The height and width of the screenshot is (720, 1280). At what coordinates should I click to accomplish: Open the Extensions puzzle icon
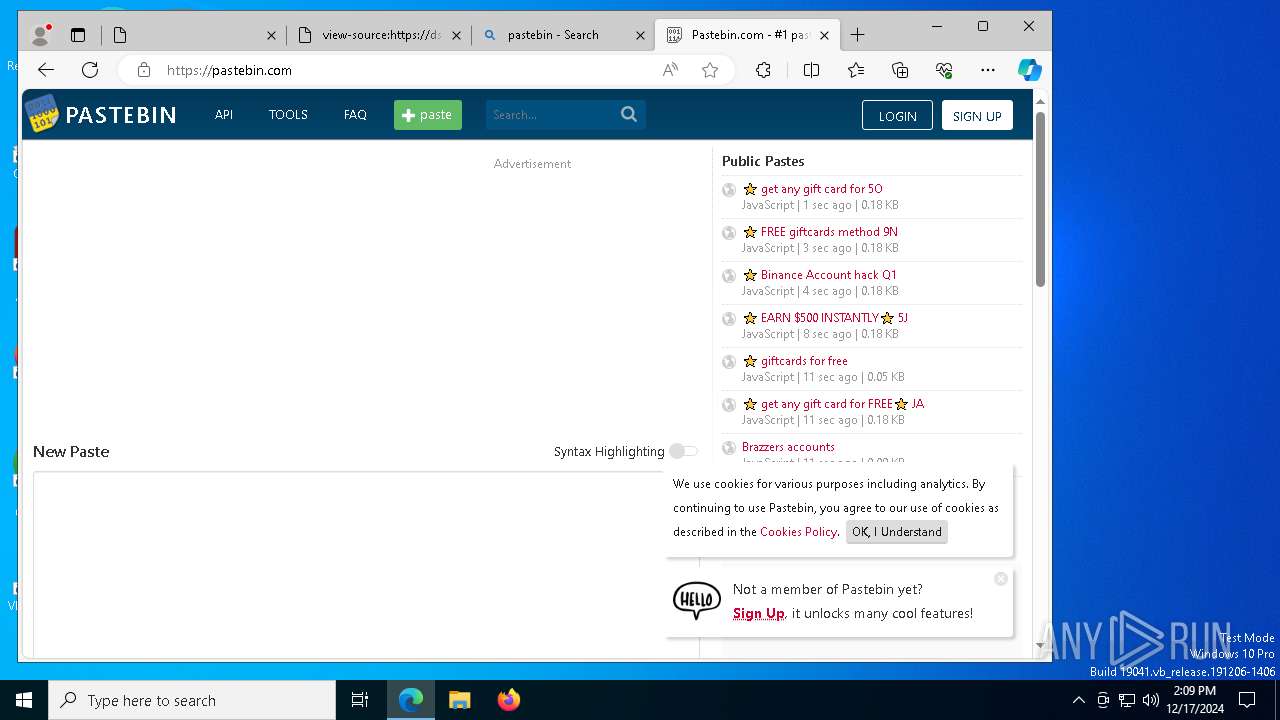click(763, 70)
